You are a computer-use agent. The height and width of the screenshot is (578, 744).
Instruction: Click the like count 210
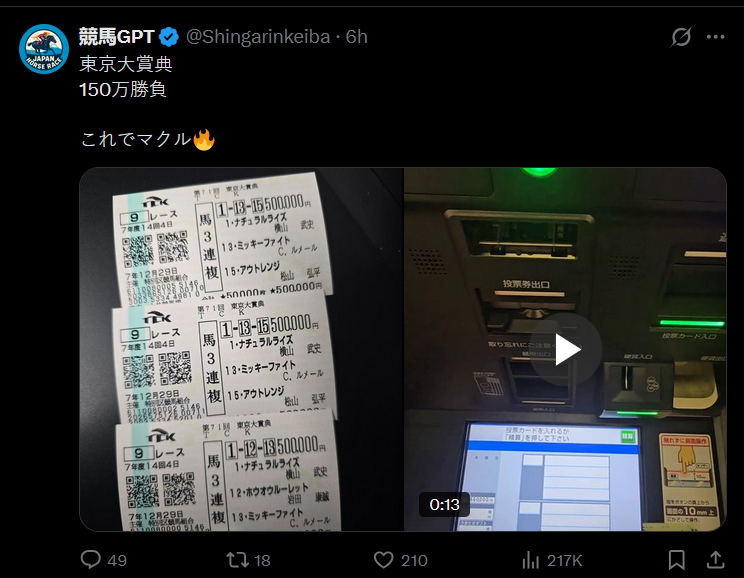[414, 560]
